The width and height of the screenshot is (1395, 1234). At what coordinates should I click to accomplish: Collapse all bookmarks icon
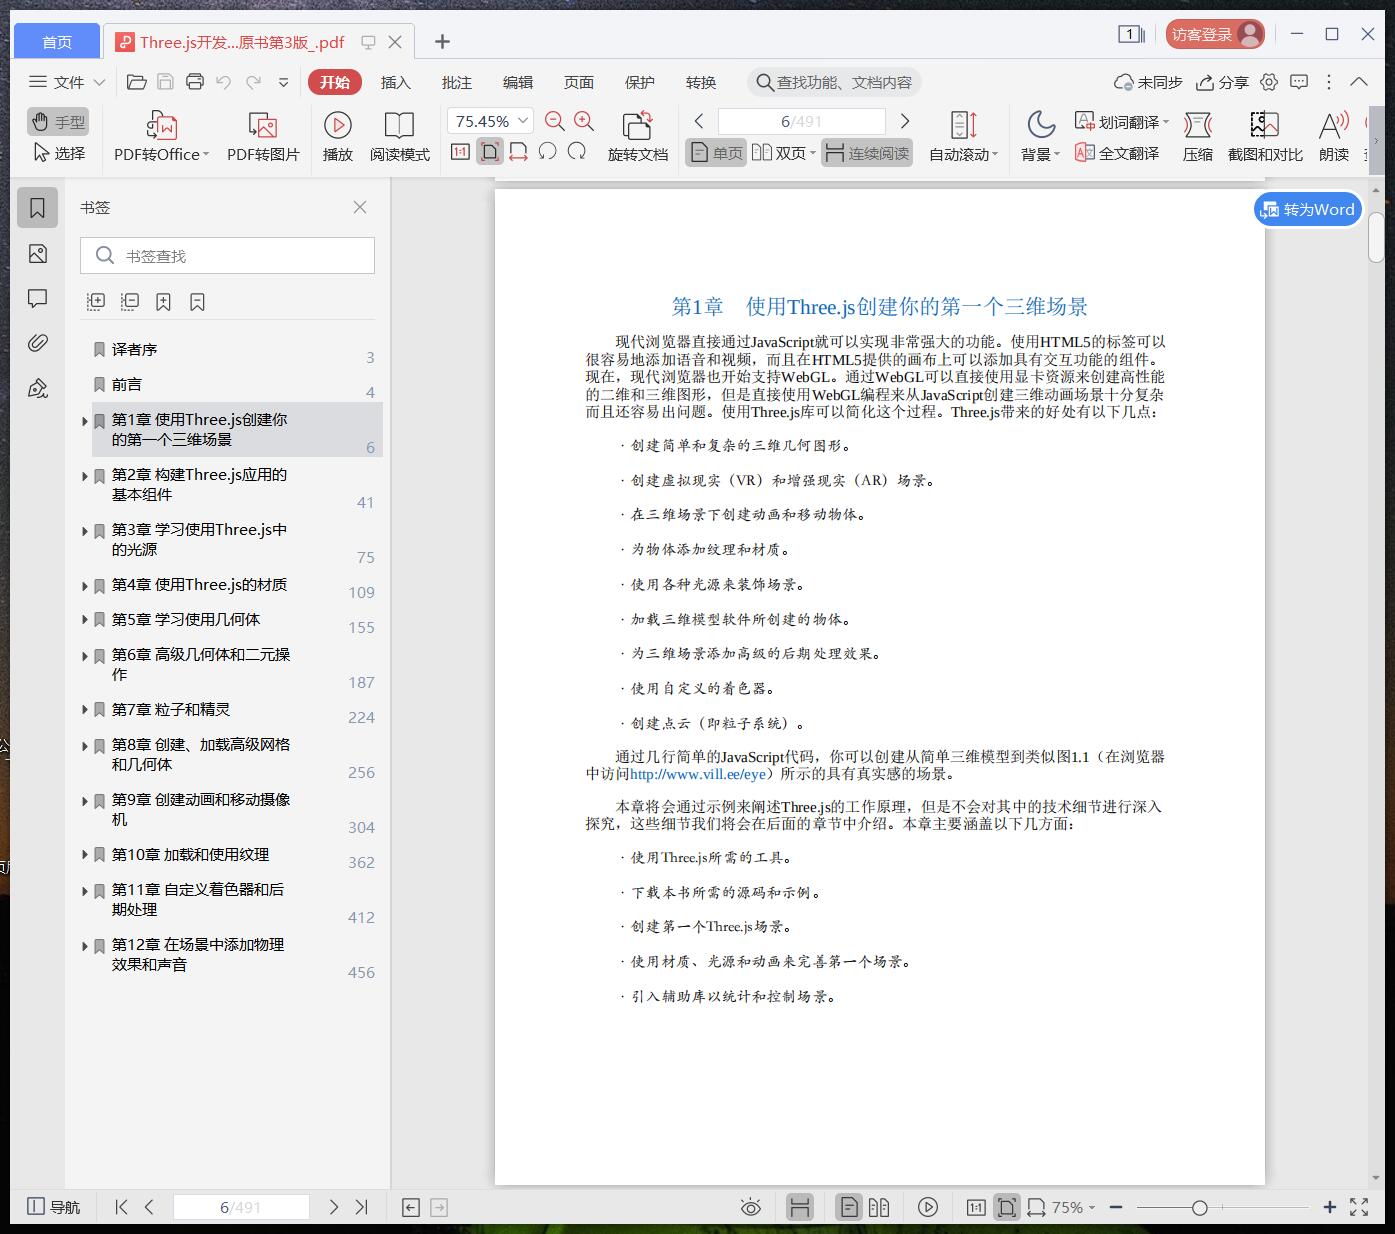point(130,301)
